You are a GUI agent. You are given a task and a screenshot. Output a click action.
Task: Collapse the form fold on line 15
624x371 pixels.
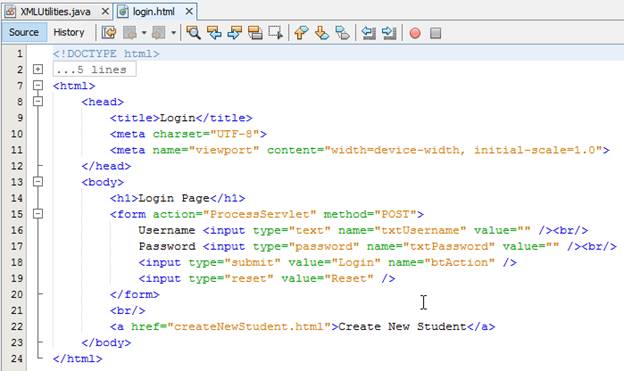(x=38, y=214)
